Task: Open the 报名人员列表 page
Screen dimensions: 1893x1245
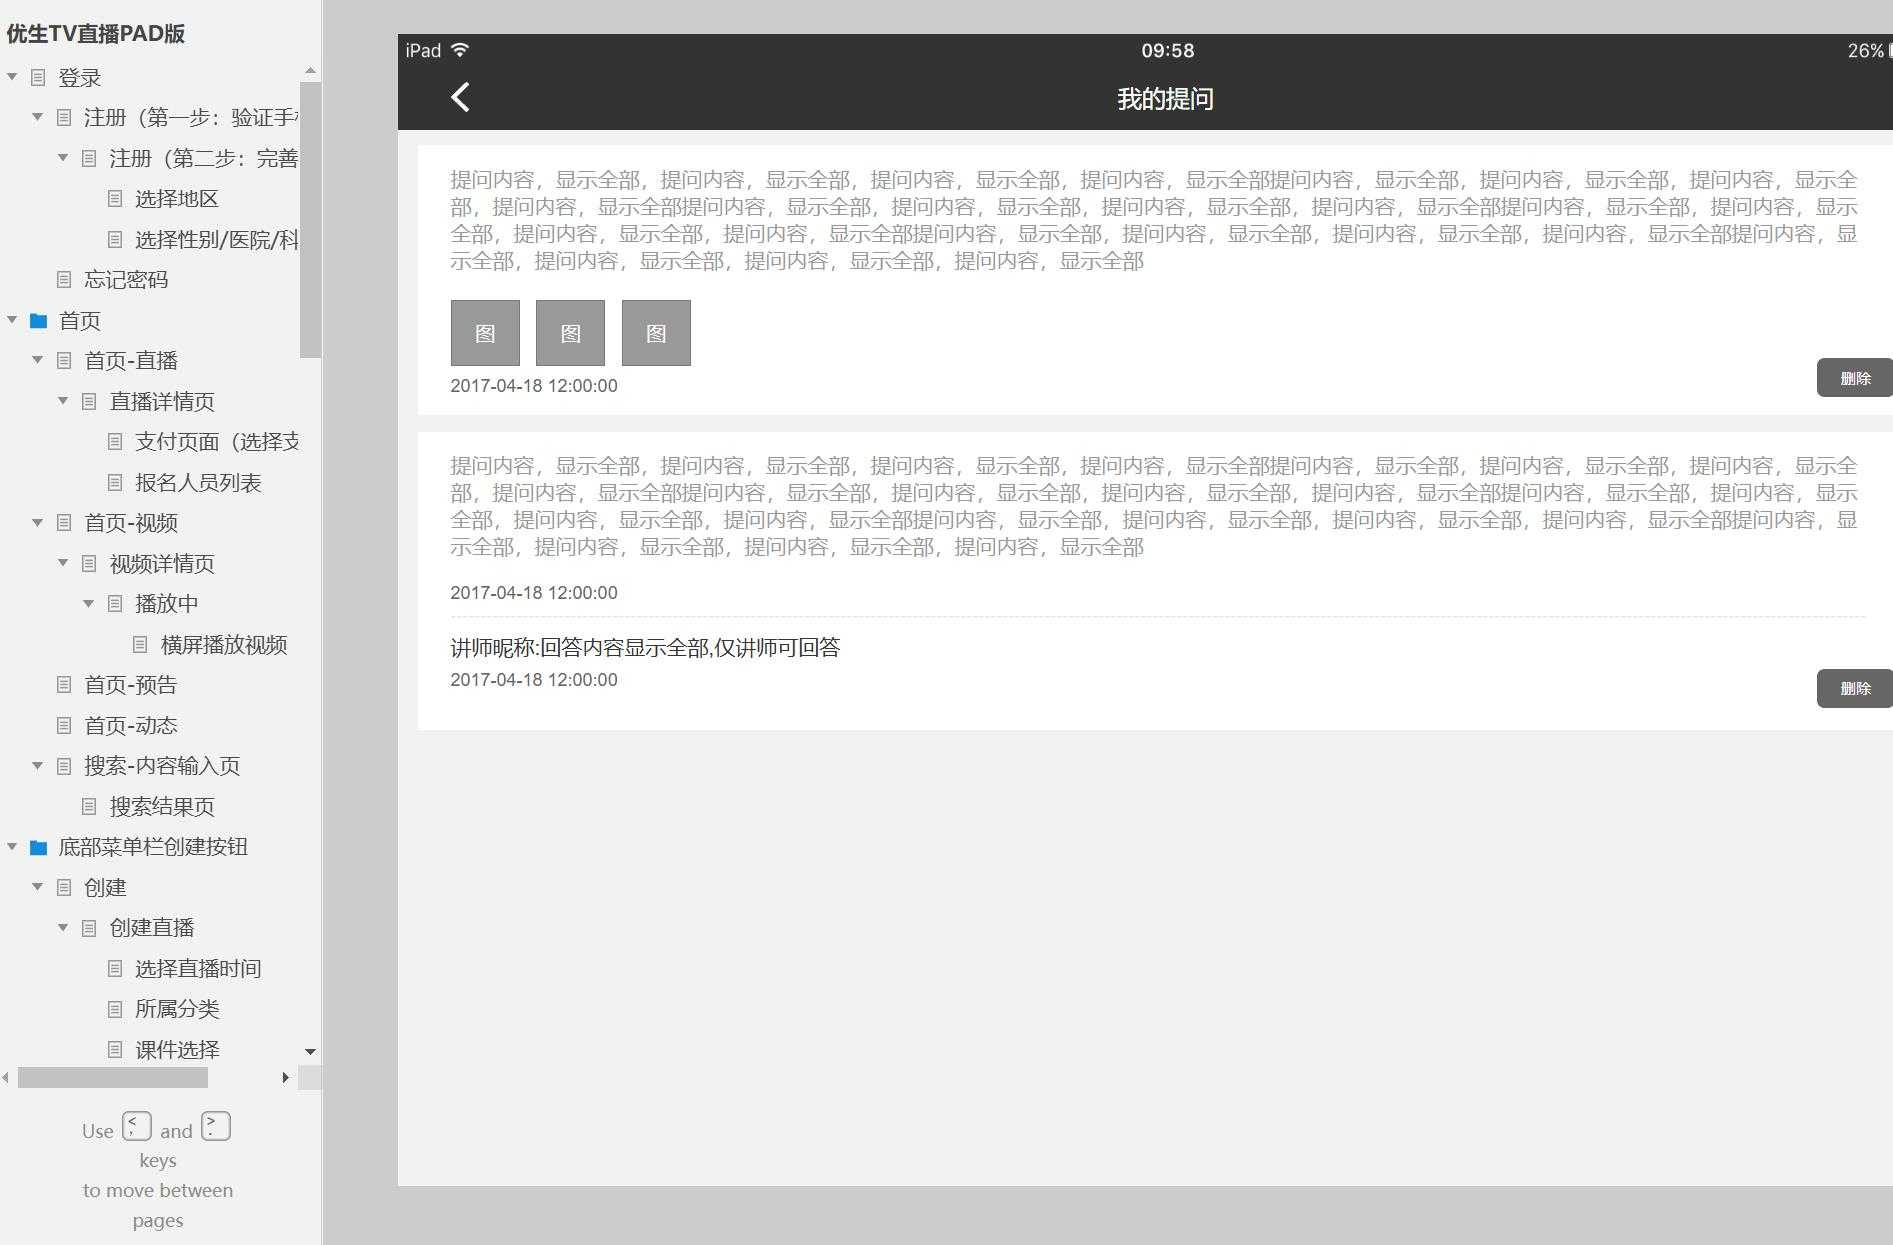Action: click(198, 482)
